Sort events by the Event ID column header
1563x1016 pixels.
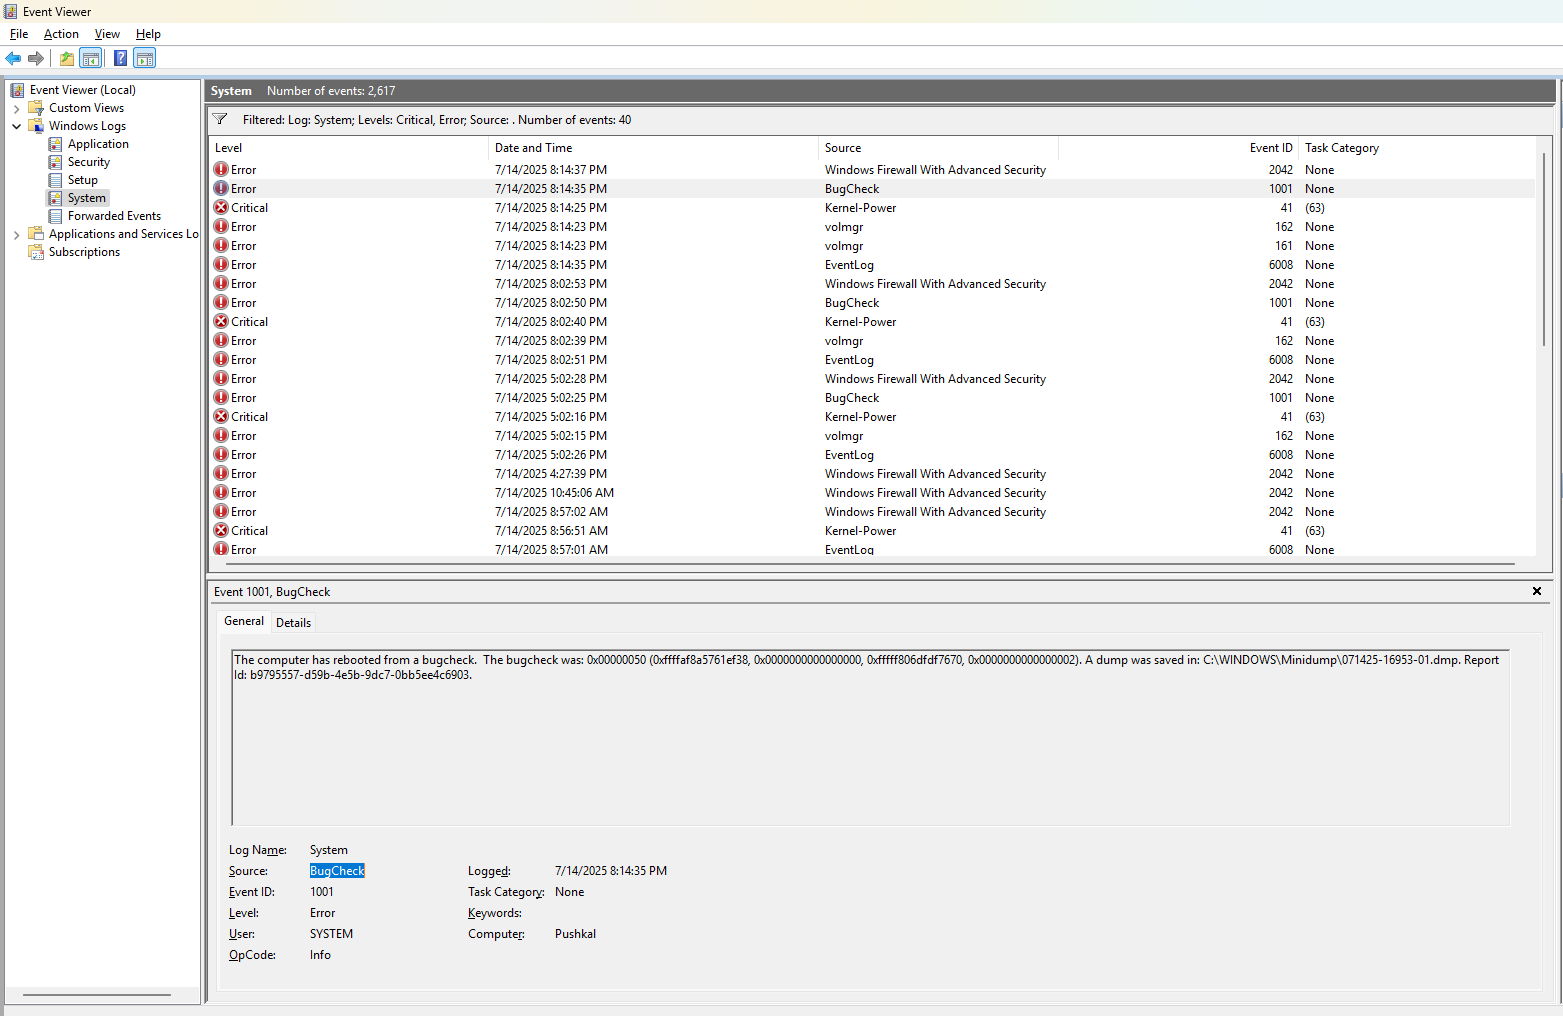pos(1270,148)
